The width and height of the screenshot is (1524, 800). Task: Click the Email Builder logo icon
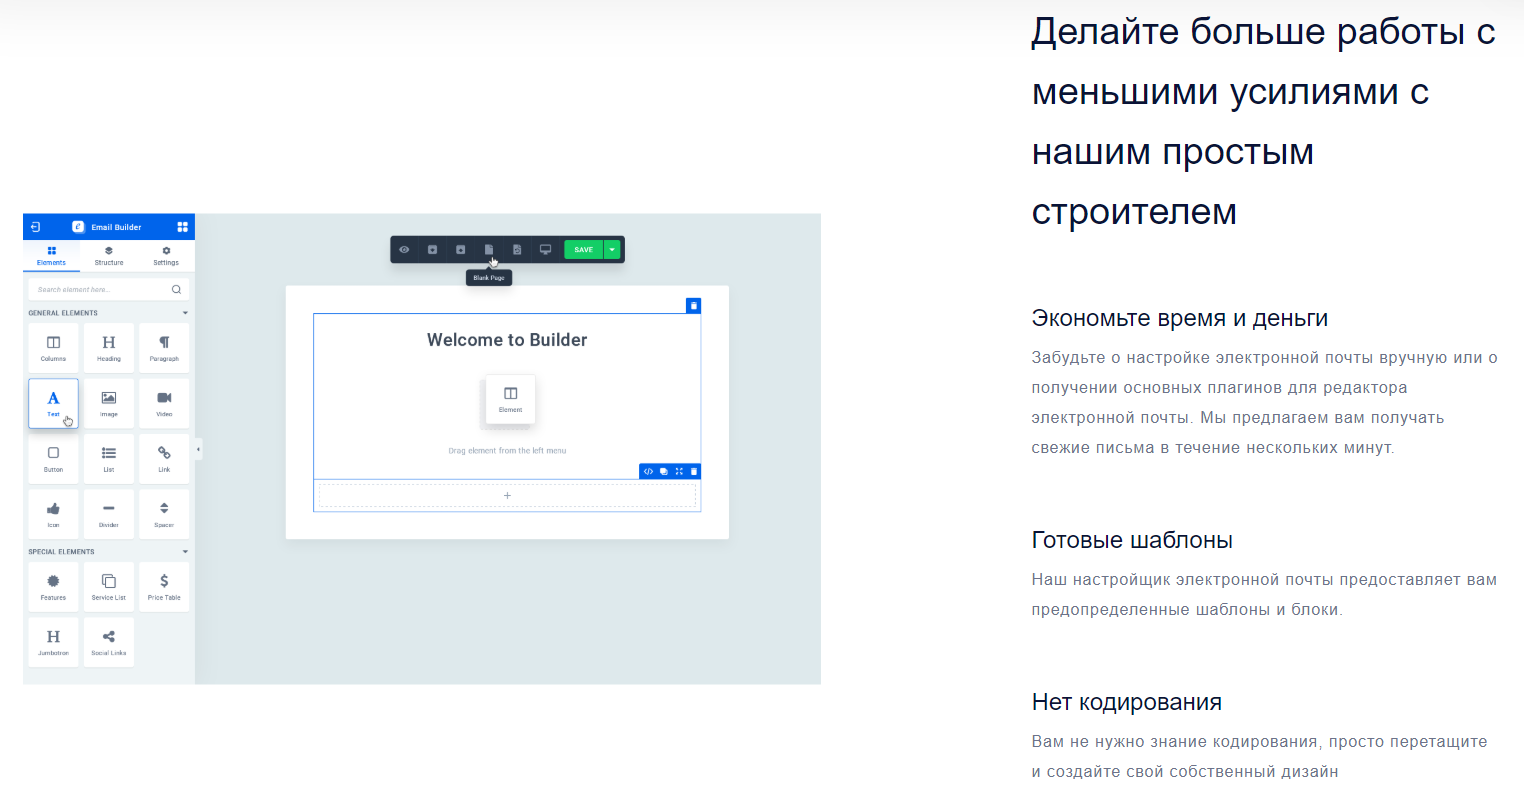coord(78,227)
